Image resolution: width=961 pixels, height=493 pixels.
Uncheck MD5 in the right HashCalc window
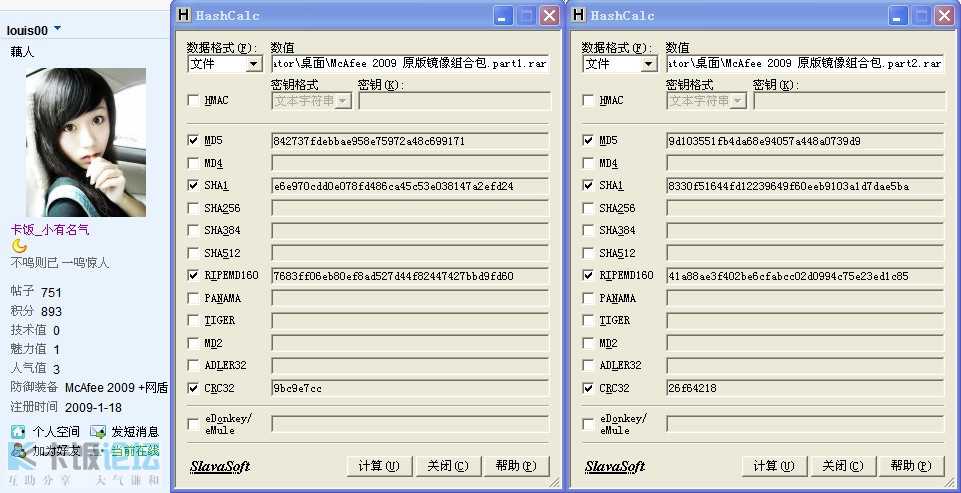(588, 140)
